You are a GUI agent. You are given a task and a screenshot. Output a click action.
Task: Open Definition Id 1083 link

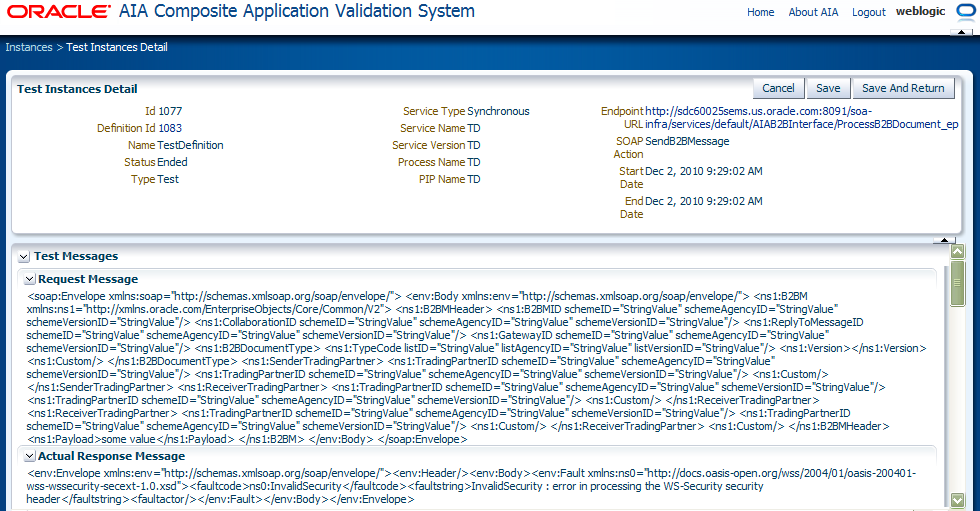pos(170,128)
